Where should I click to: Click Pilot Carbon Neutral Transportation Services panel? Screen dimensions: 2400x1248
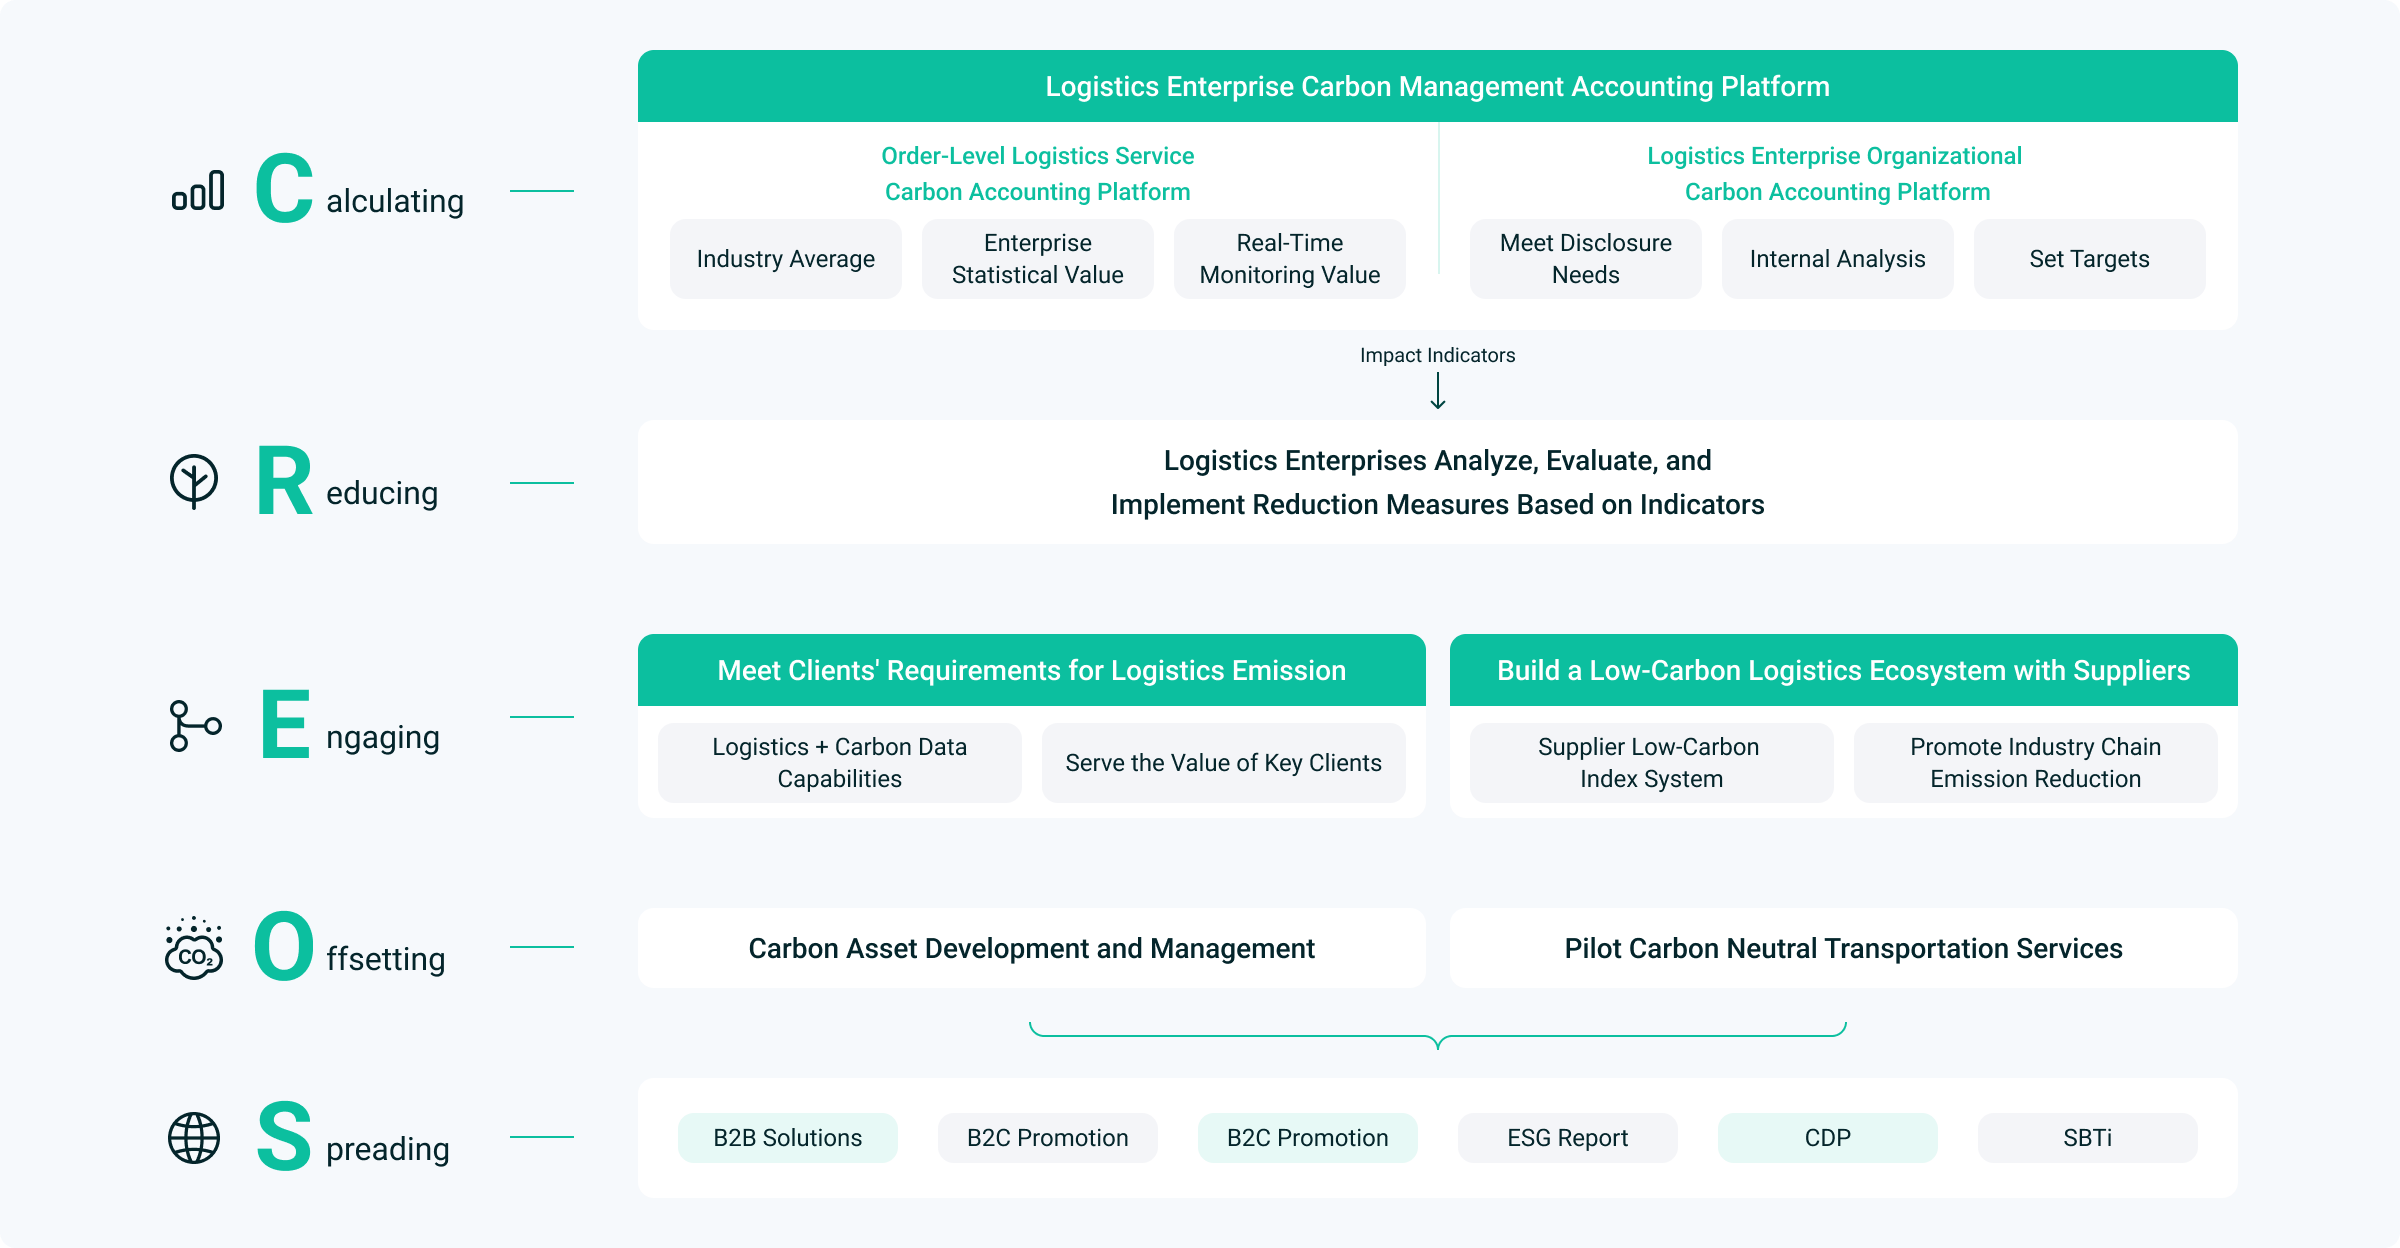tap(1844, 948)
